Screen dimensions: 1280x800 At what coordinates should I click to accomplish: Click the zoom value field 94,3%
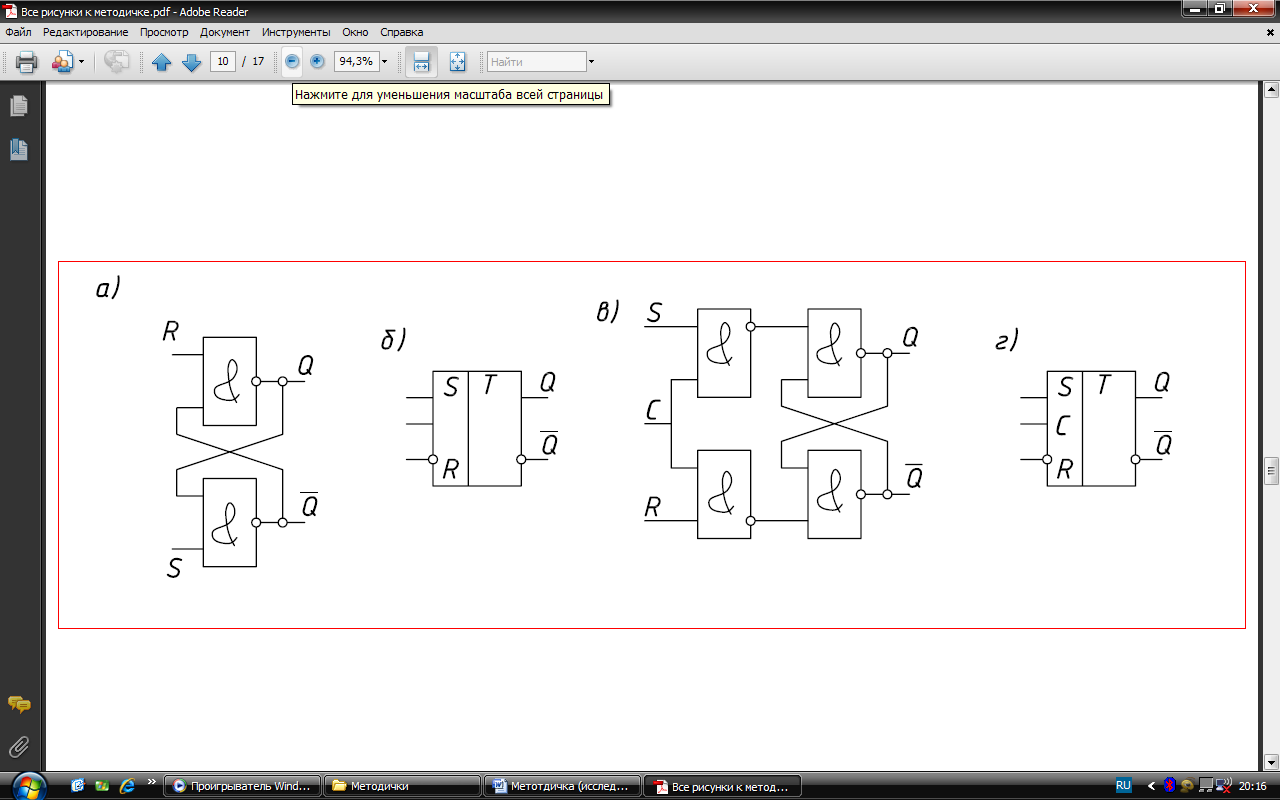(x=355, y=61)
